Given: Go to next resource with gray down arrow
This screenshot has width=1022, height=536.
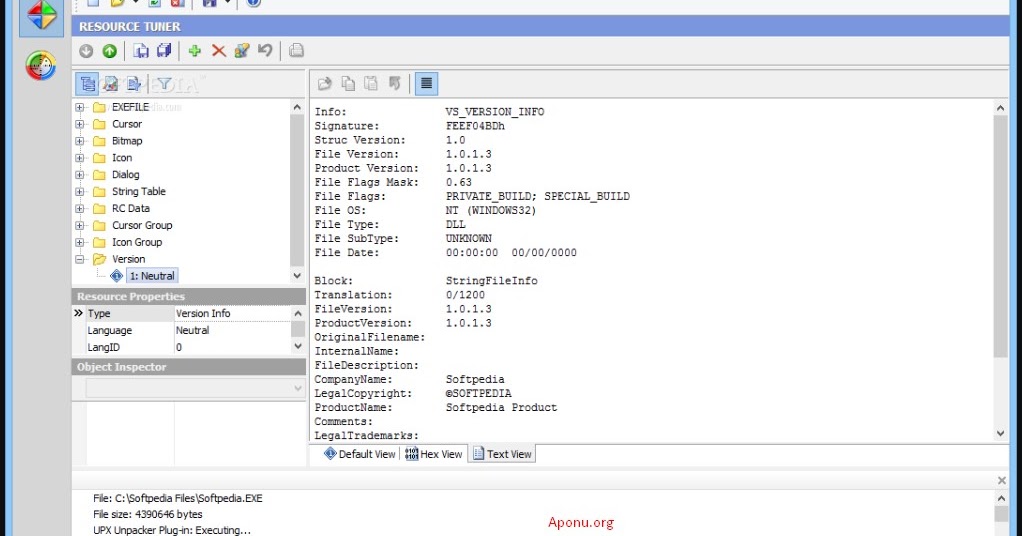Looking at the screenshot, I should point(86,51).
